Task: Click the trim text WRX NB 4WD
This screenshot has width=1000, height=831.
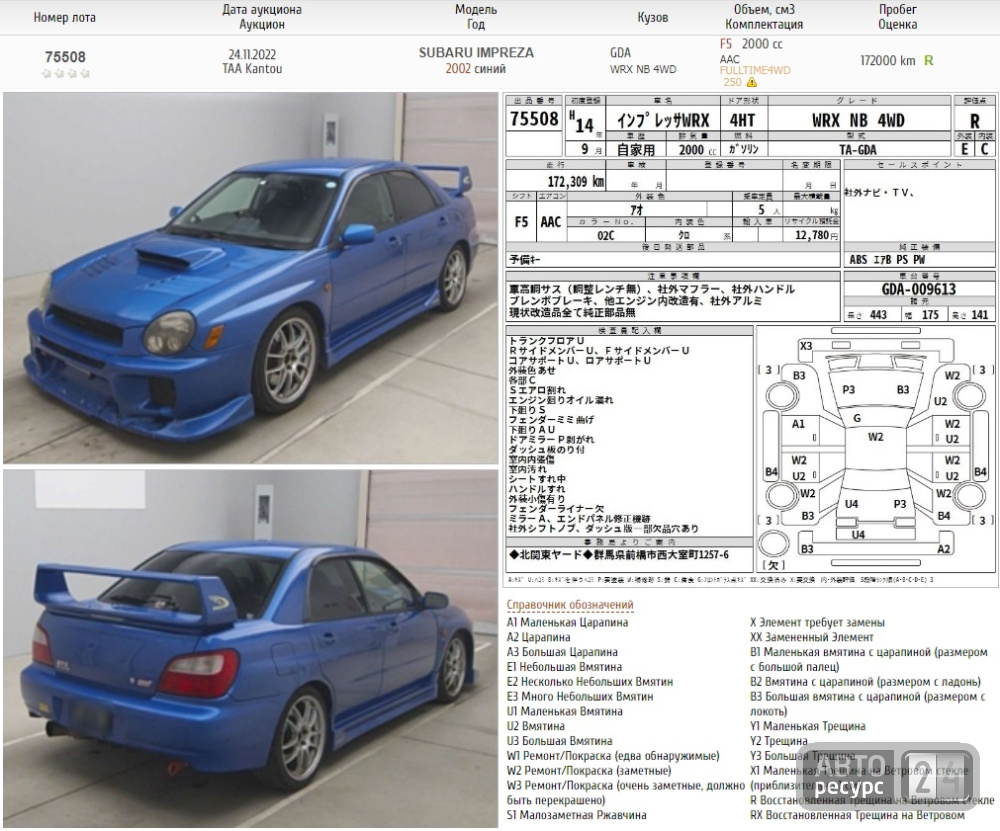Action: (x=643, y=69)
